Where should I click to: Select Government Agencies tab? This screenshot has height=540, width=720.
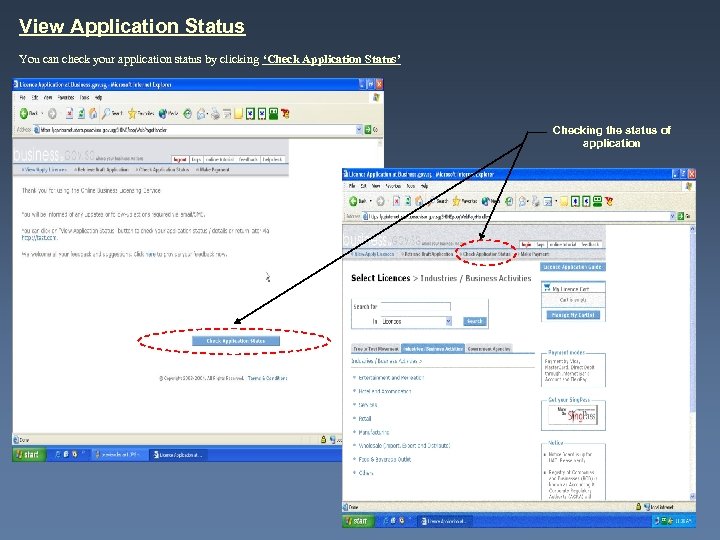coord(489,349)
